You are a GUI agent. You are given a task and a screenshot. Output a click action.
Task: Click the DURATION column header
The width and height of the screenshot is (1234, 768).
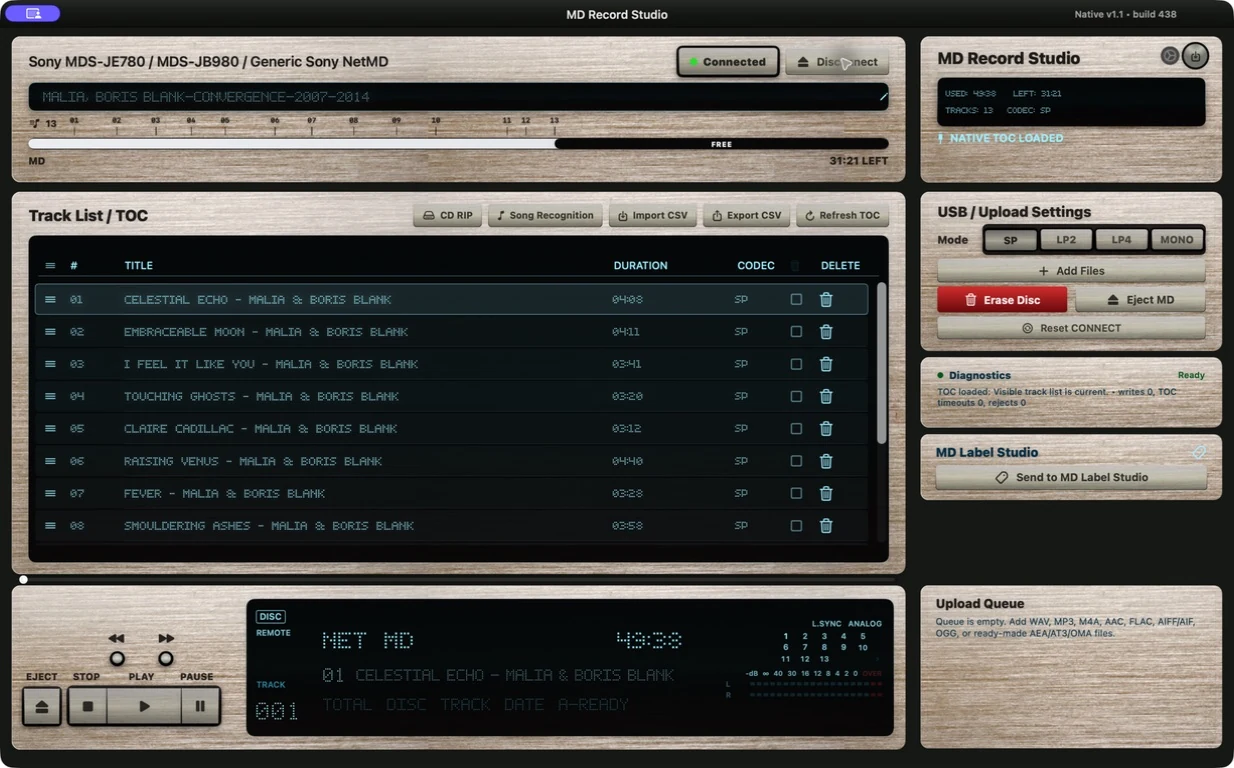[640, 266]
